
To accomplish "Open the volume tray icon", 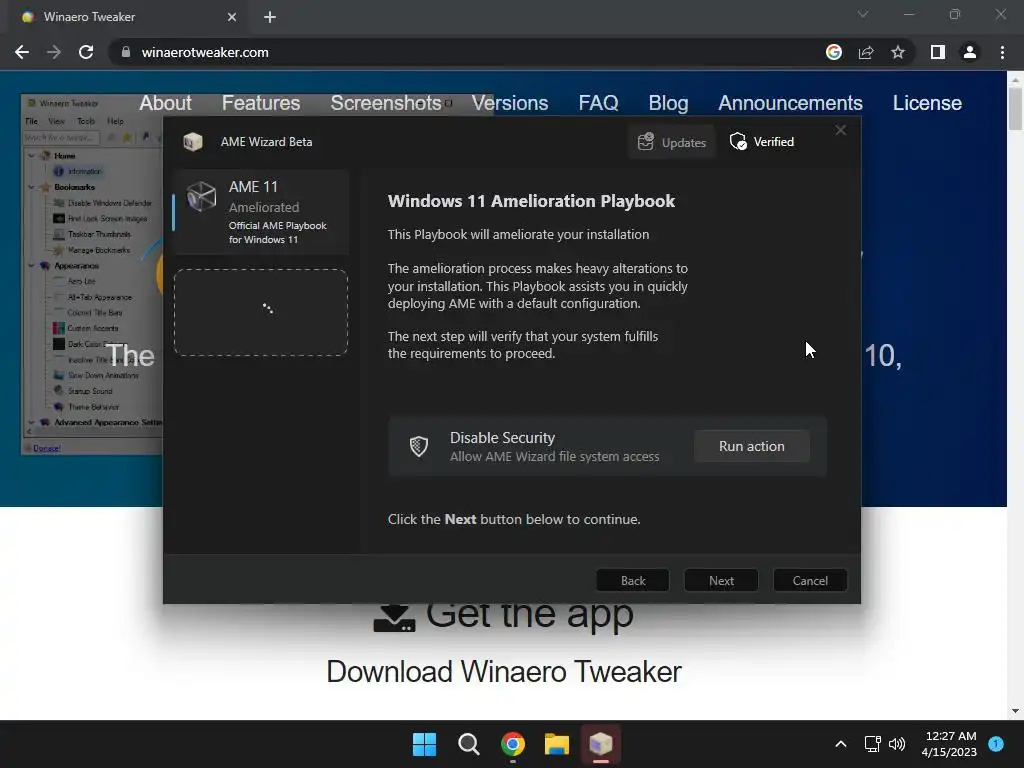I will point(897,744).
